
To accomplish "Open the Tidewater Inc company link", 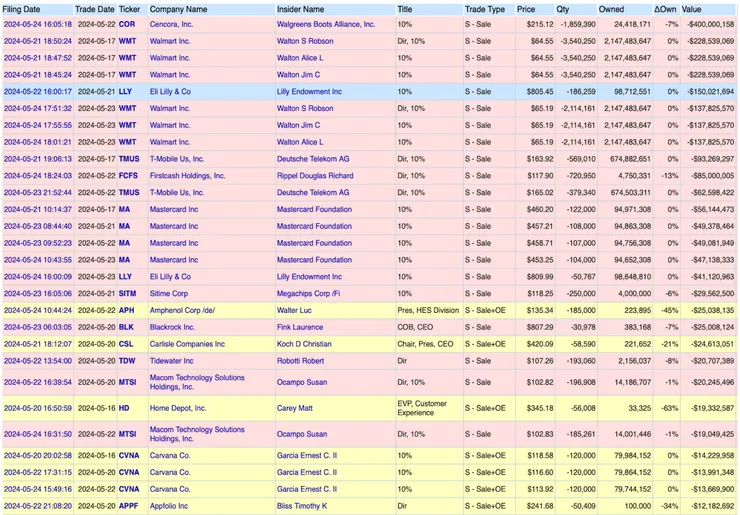I will pyautogui.click(x=171, y=361).
